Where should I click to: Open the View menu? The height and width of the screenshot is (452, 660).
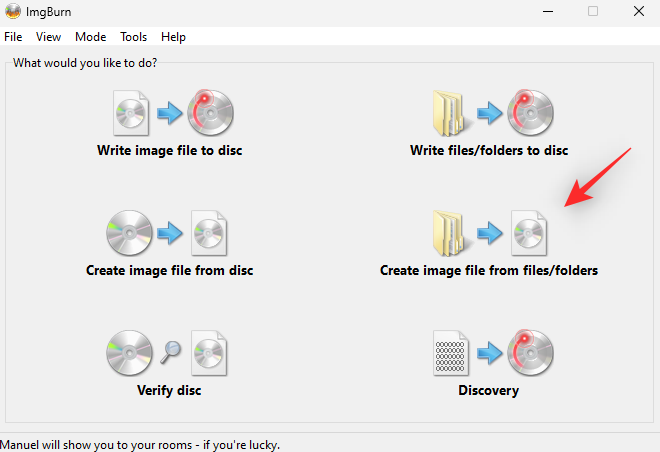[48, 37]
